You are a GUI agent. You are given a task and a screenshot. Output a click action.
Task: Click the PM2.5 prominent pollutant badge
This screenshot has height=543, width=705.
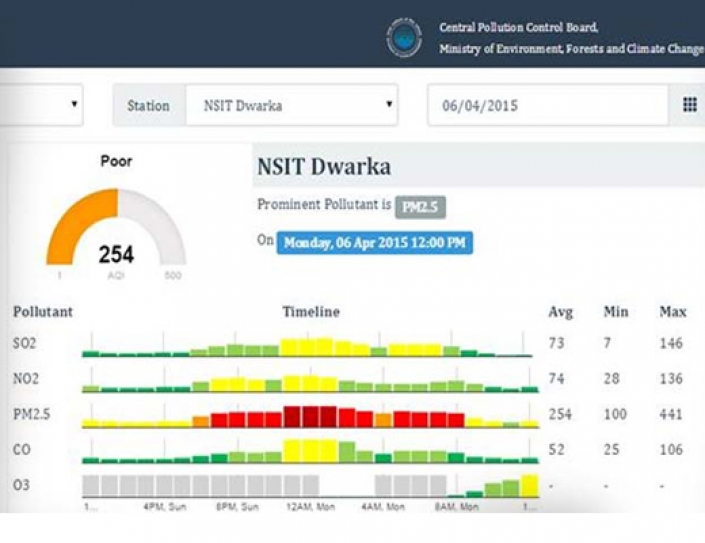pos(420,207)
